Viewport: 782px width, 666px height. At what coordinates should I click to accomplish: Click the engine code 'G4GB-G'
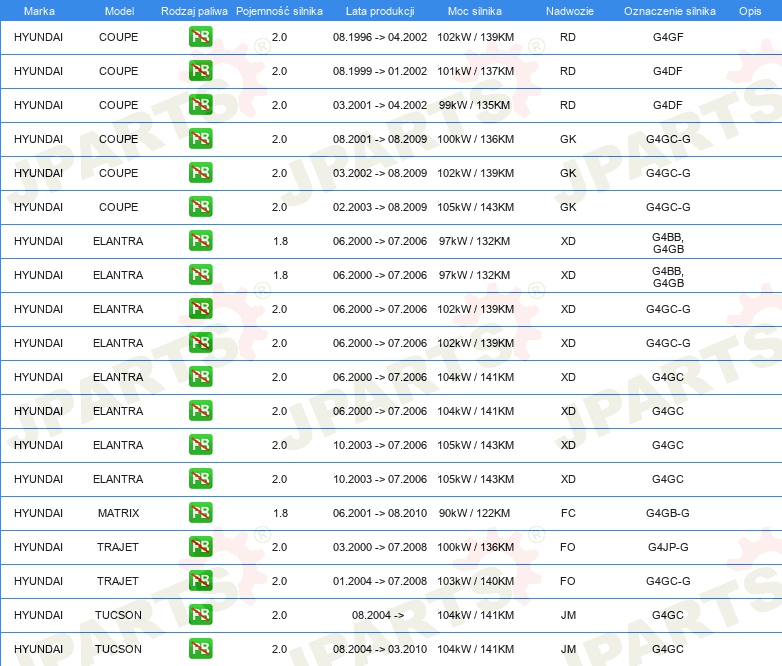668,513
